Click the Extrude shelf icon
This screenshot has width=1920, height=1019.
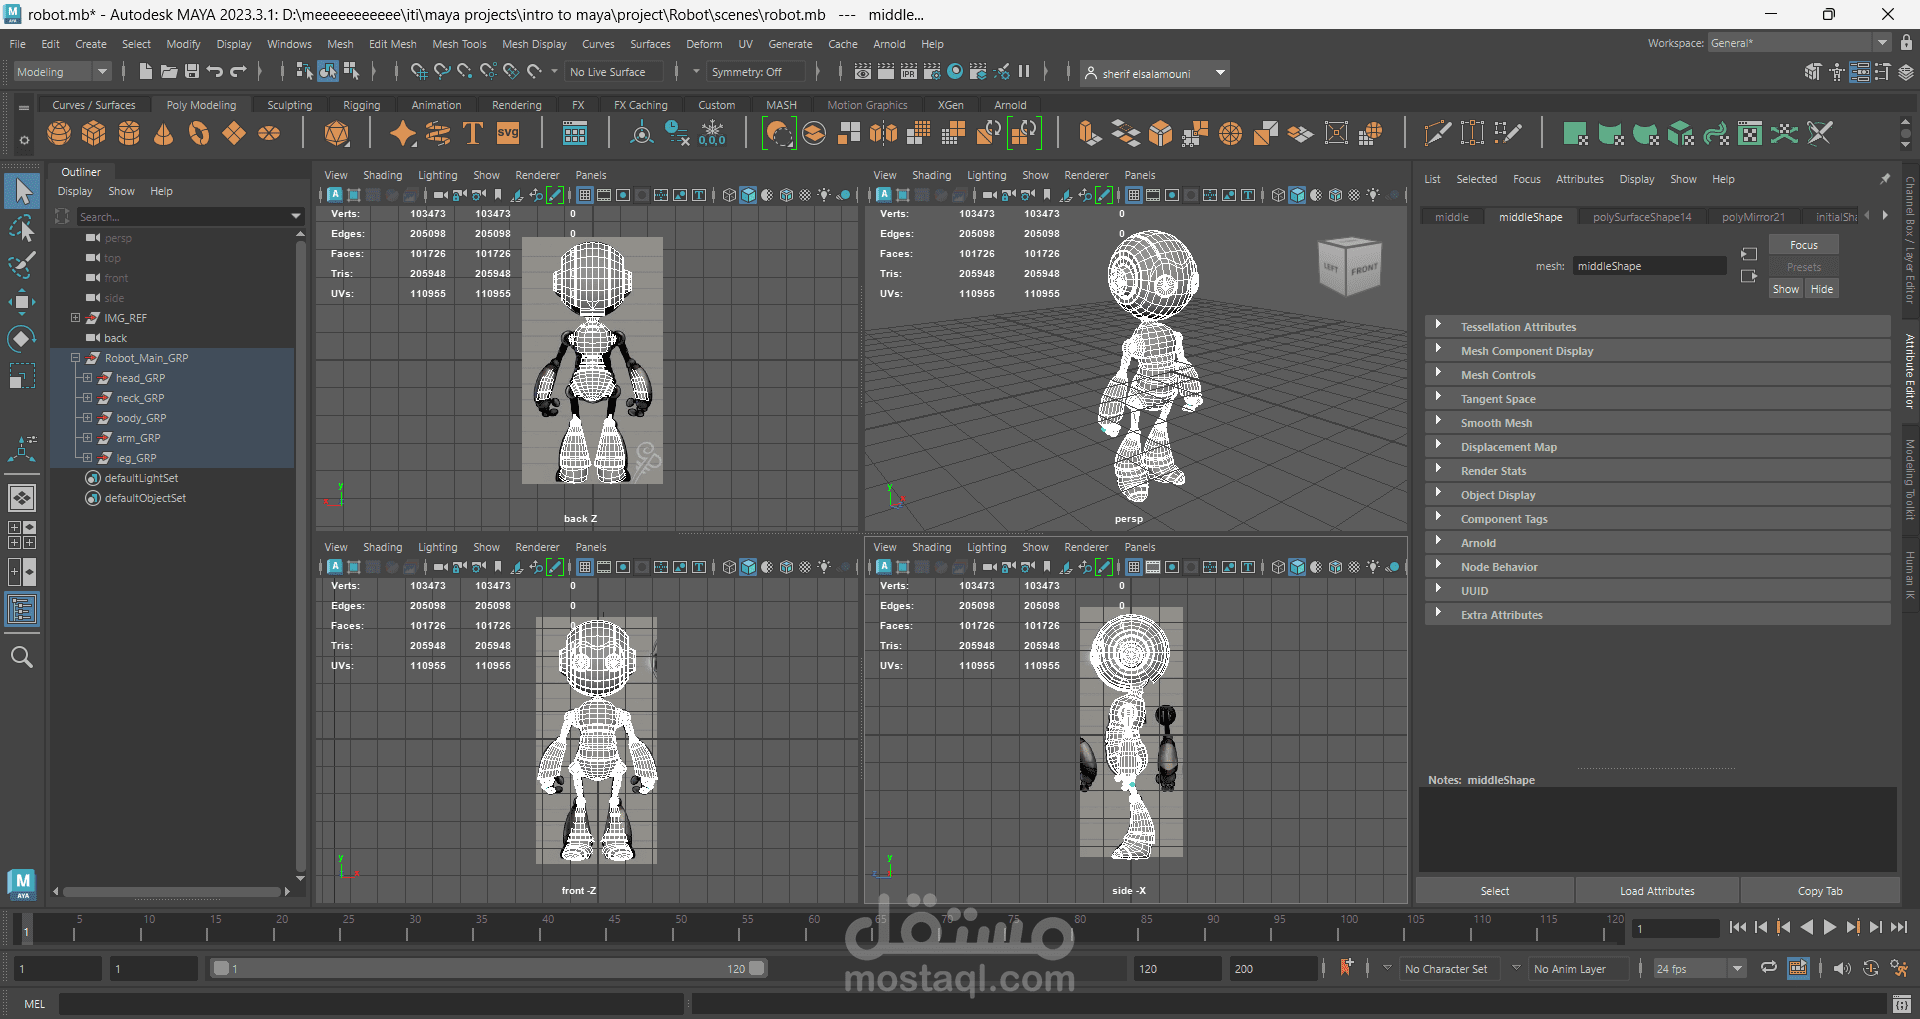click(1090, 133)
